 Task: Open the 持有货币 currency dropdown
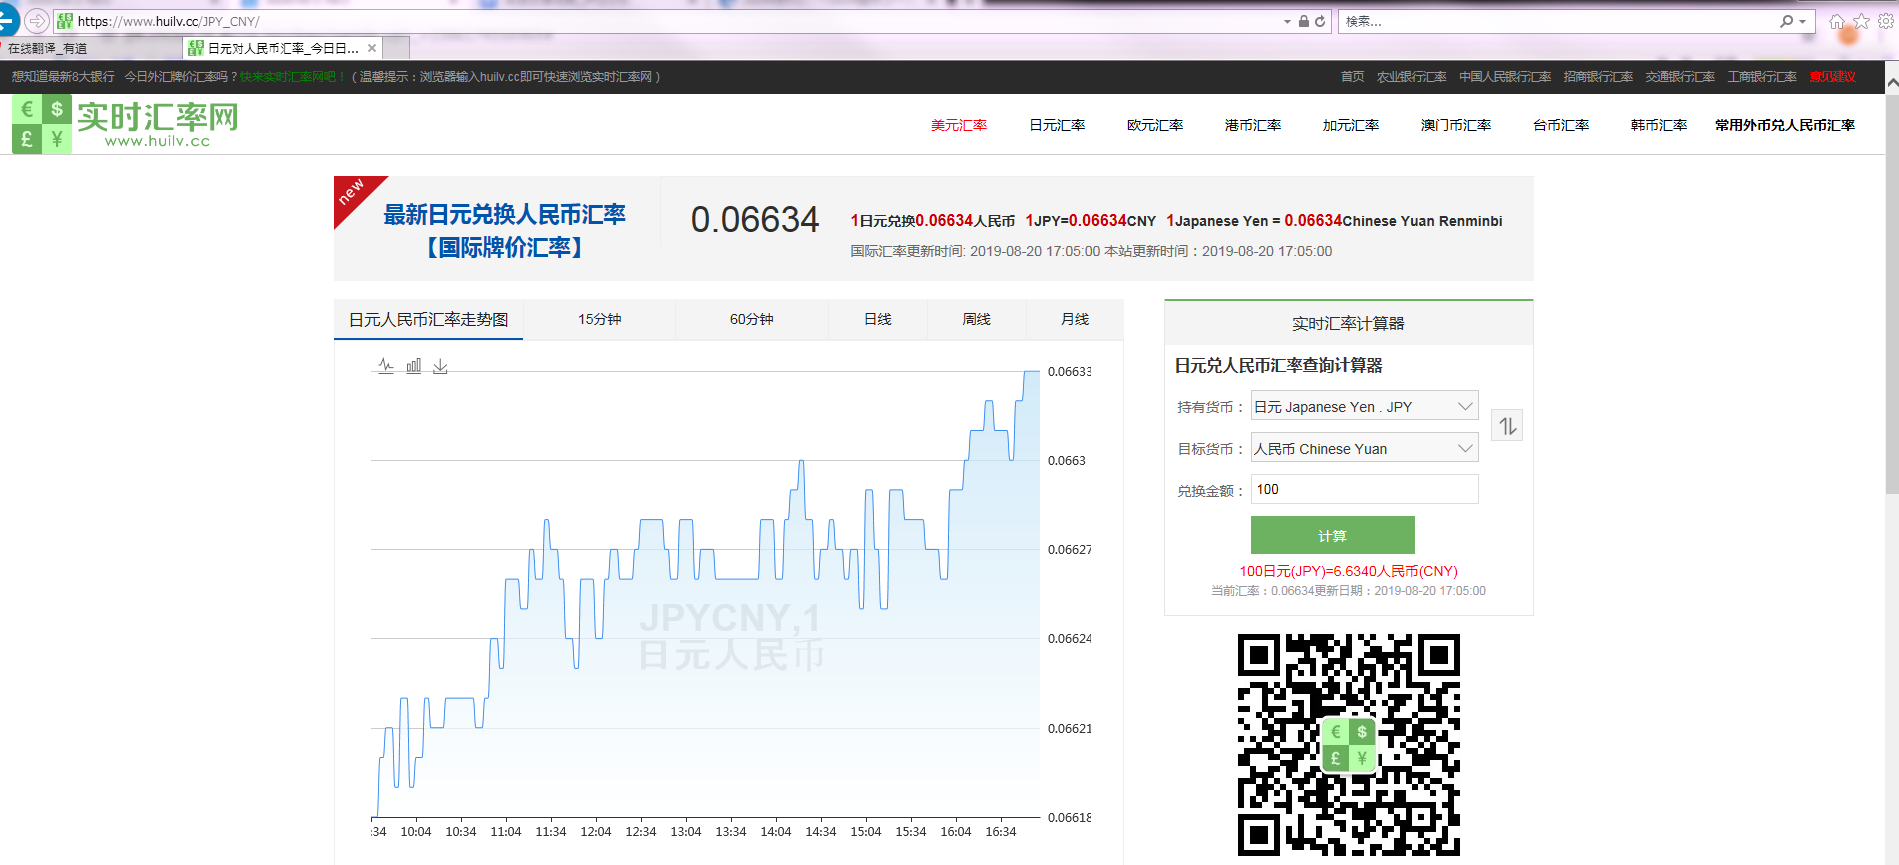coord(1364,406)
